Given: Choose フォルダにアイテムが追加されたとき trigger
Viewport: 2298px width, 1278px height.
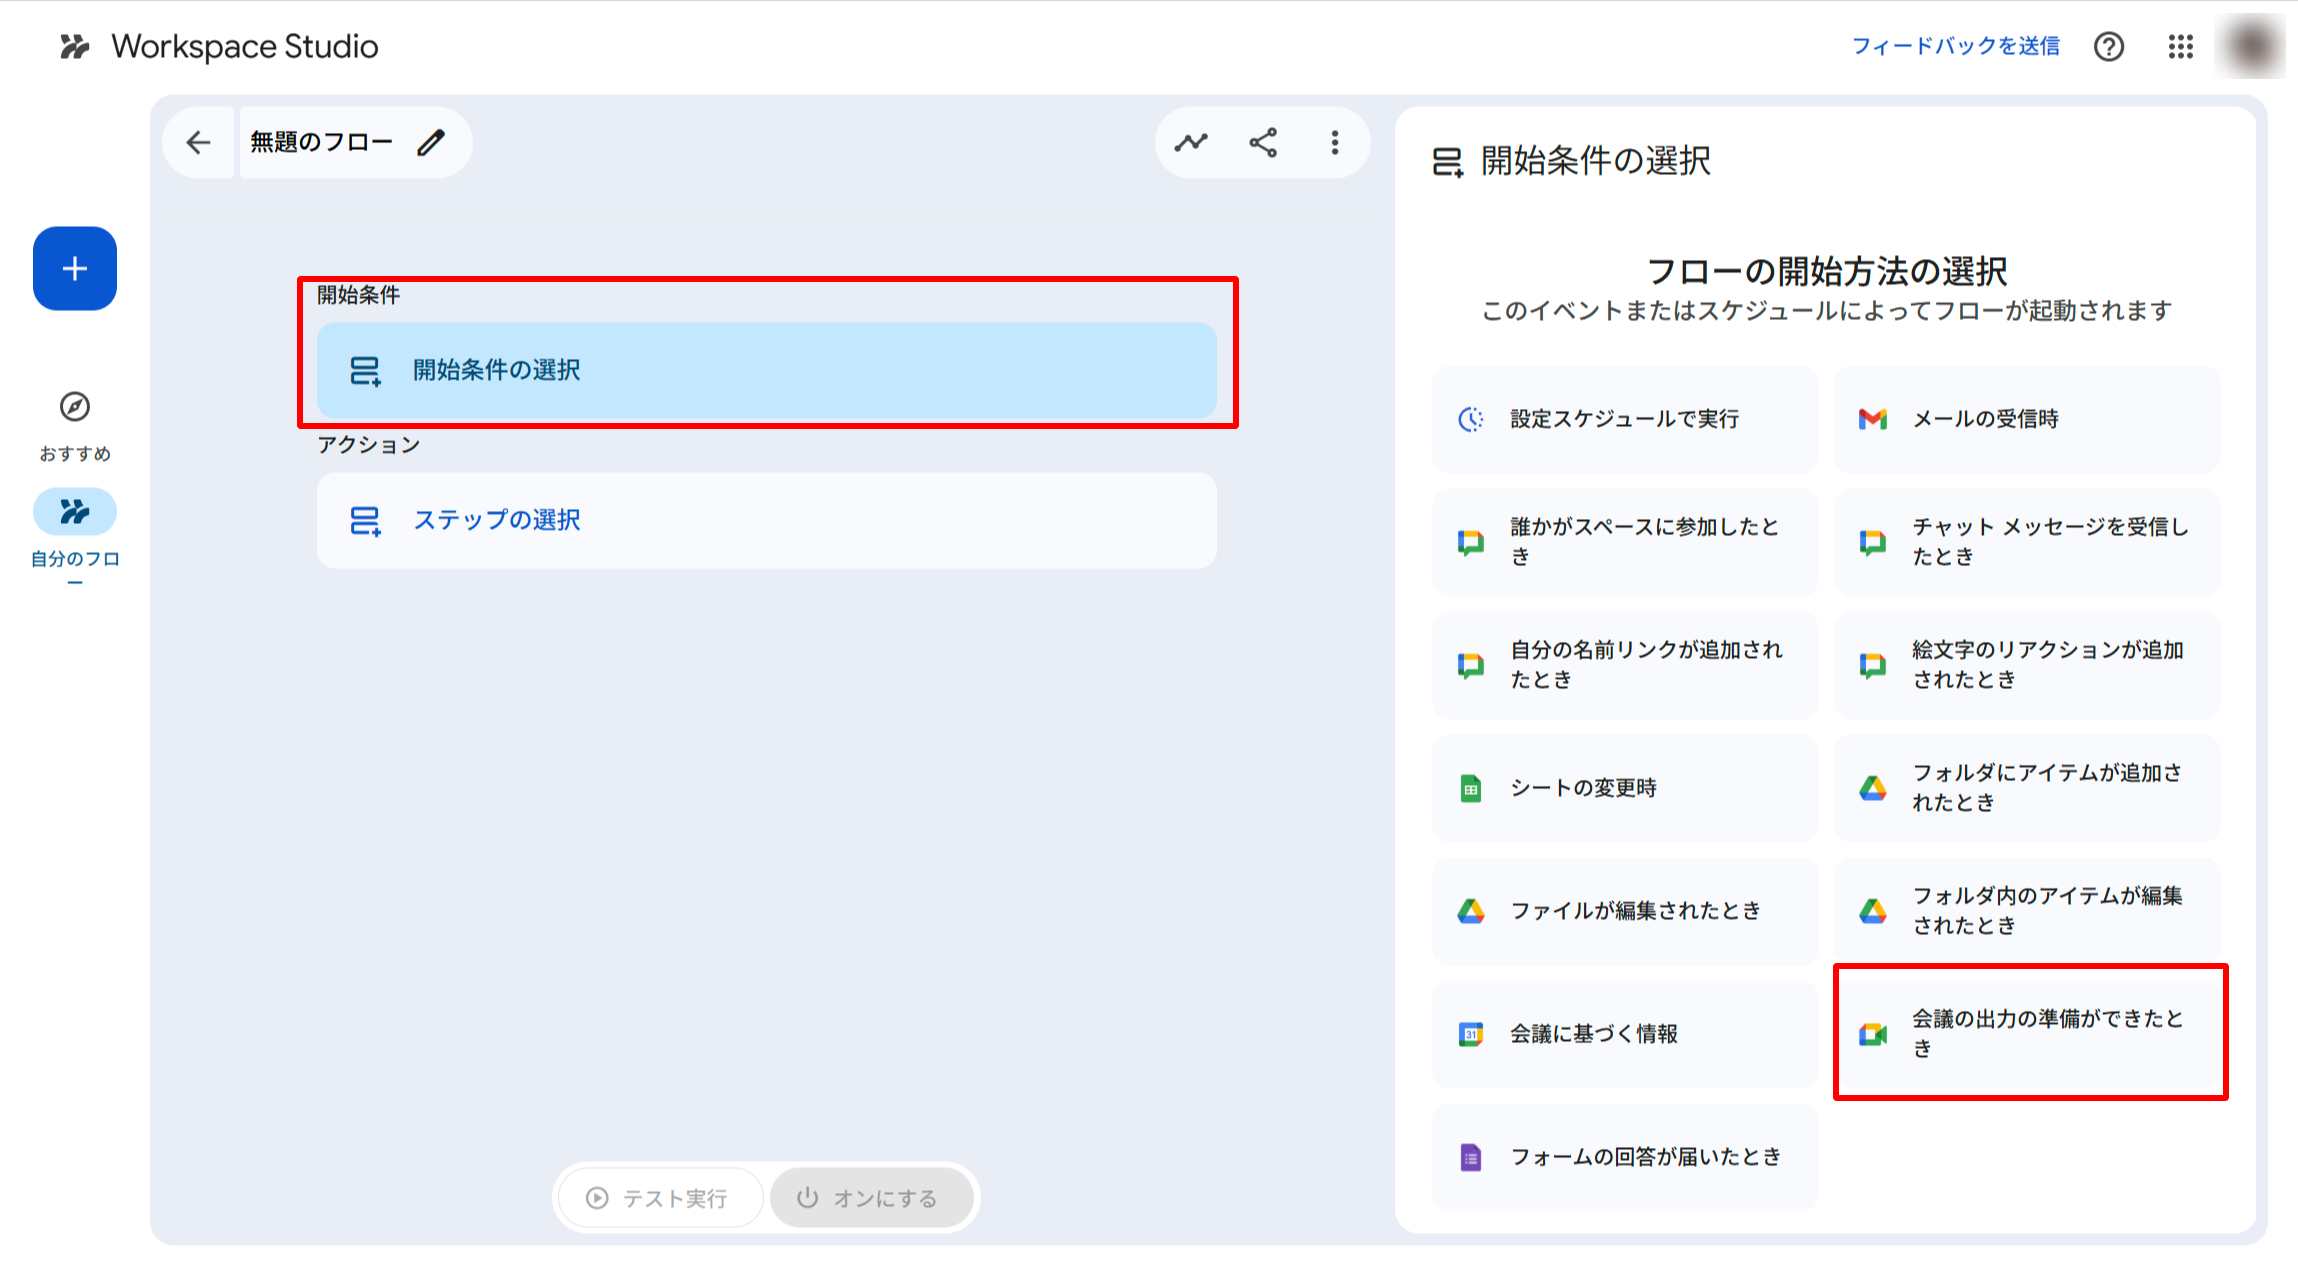Looking at the screenshot, I should (x=2027, y=788).
